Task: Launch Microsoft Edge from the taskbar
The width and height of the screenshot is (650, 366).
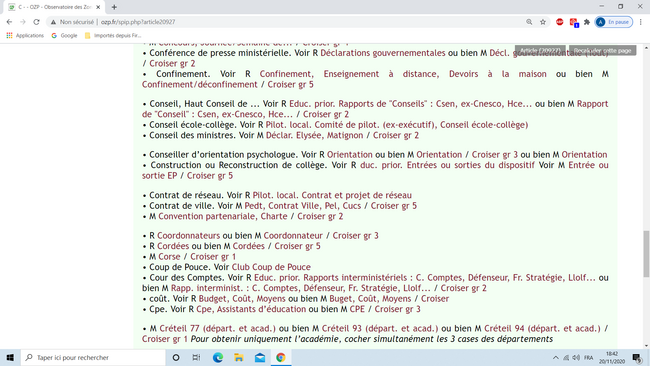Action: 218,357
